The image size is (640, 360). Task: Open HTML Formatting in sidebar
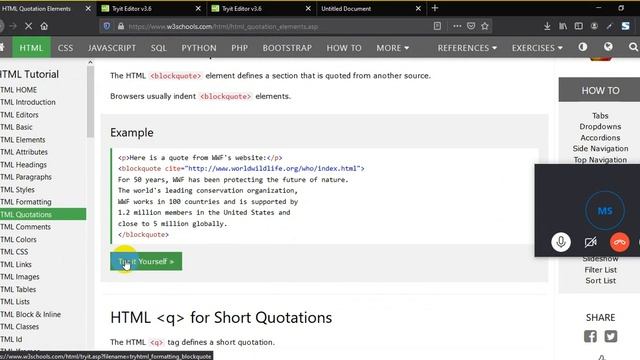pyautogui.click(x=26, y=202)
